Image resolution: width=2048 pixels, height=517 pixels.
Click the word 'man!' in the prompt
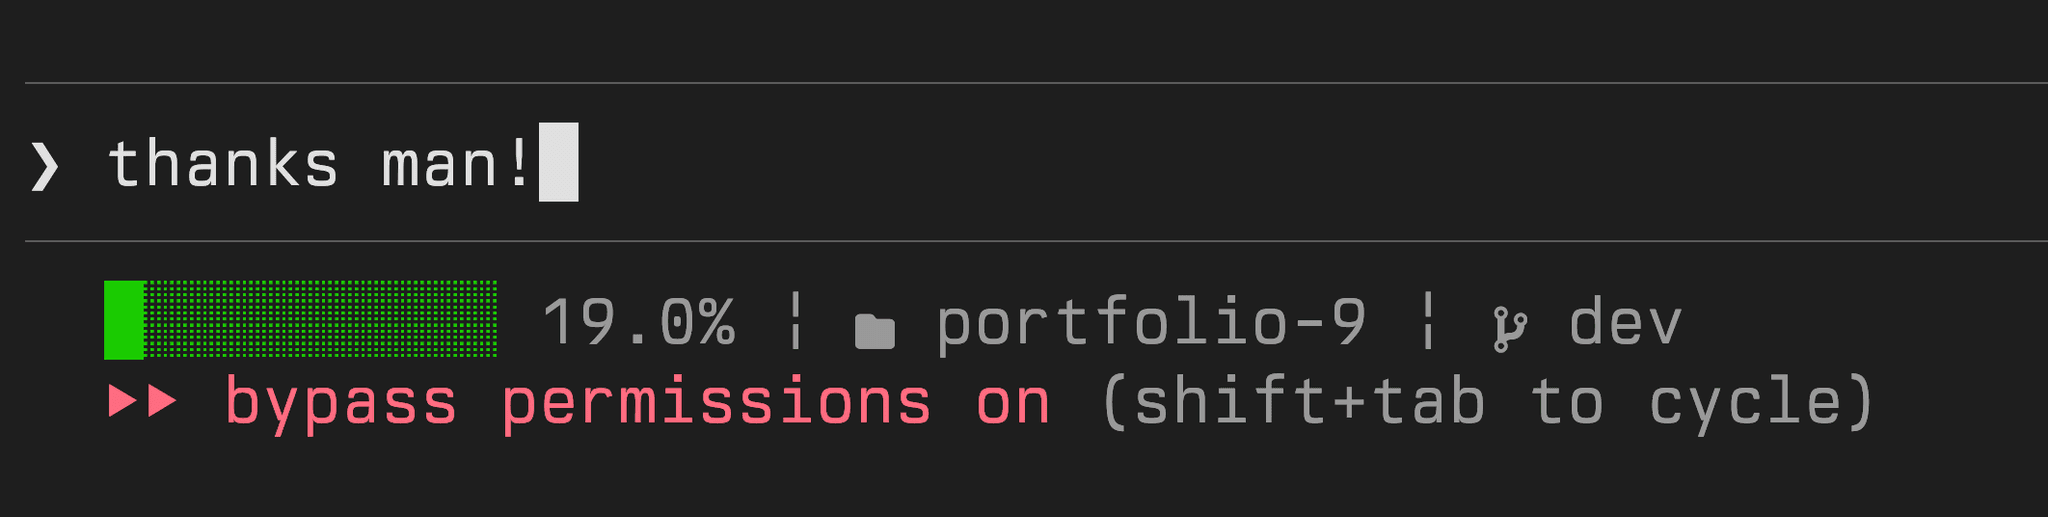[x=456, y=164]
